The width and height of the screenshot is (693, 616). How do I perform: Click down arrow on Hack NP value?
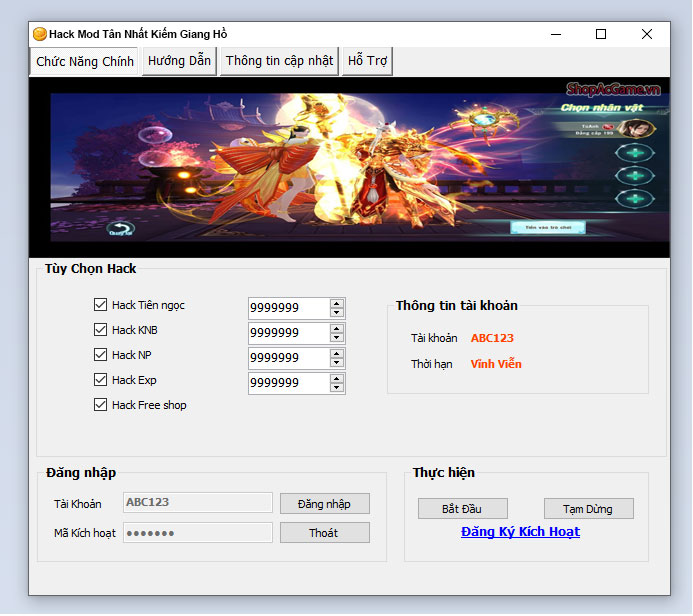tap(337, 363)
